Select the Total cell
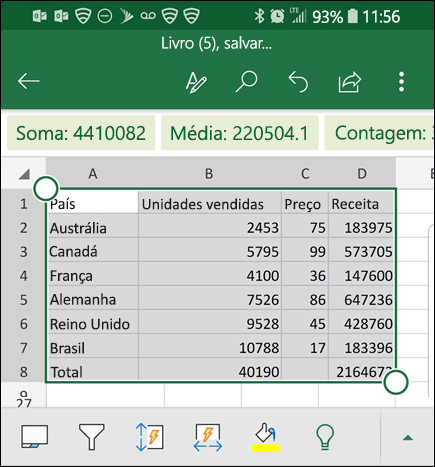 click(92, 371)
